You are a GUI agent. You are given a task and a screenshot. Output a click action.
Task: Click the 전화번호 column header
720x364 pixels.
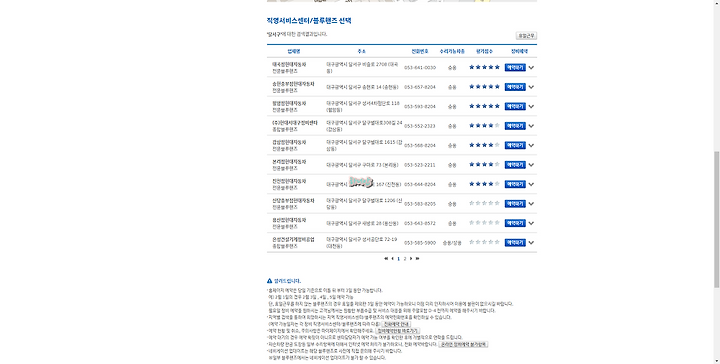coord(420,51)
